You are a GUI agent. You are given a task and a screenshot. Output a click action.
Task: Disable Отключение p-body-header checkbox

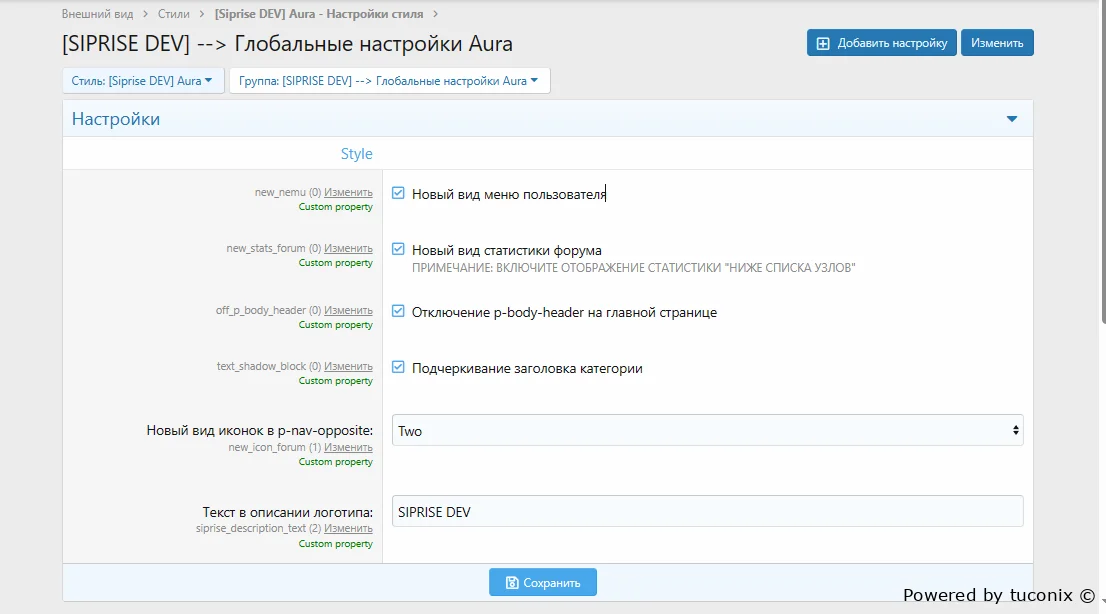(398, 311)
